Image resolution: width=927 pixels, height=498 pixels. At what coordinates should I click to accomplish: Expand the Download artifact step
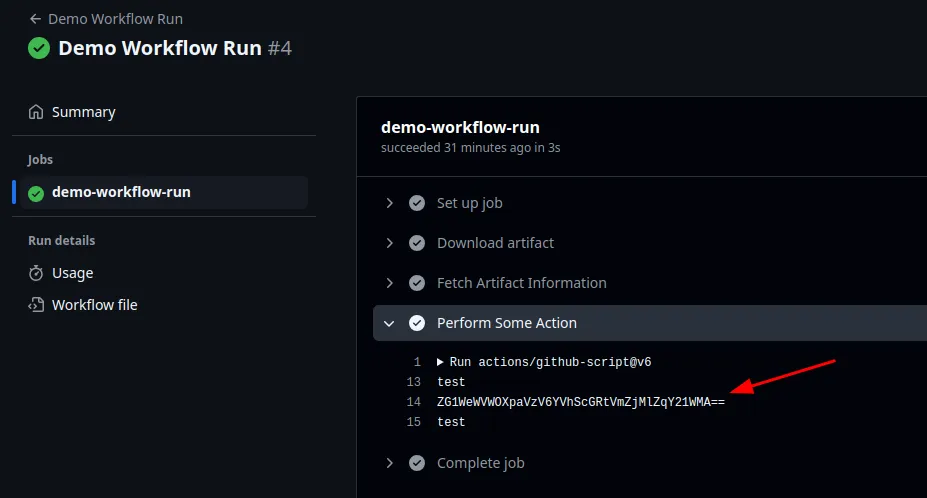tap(389, 243)
